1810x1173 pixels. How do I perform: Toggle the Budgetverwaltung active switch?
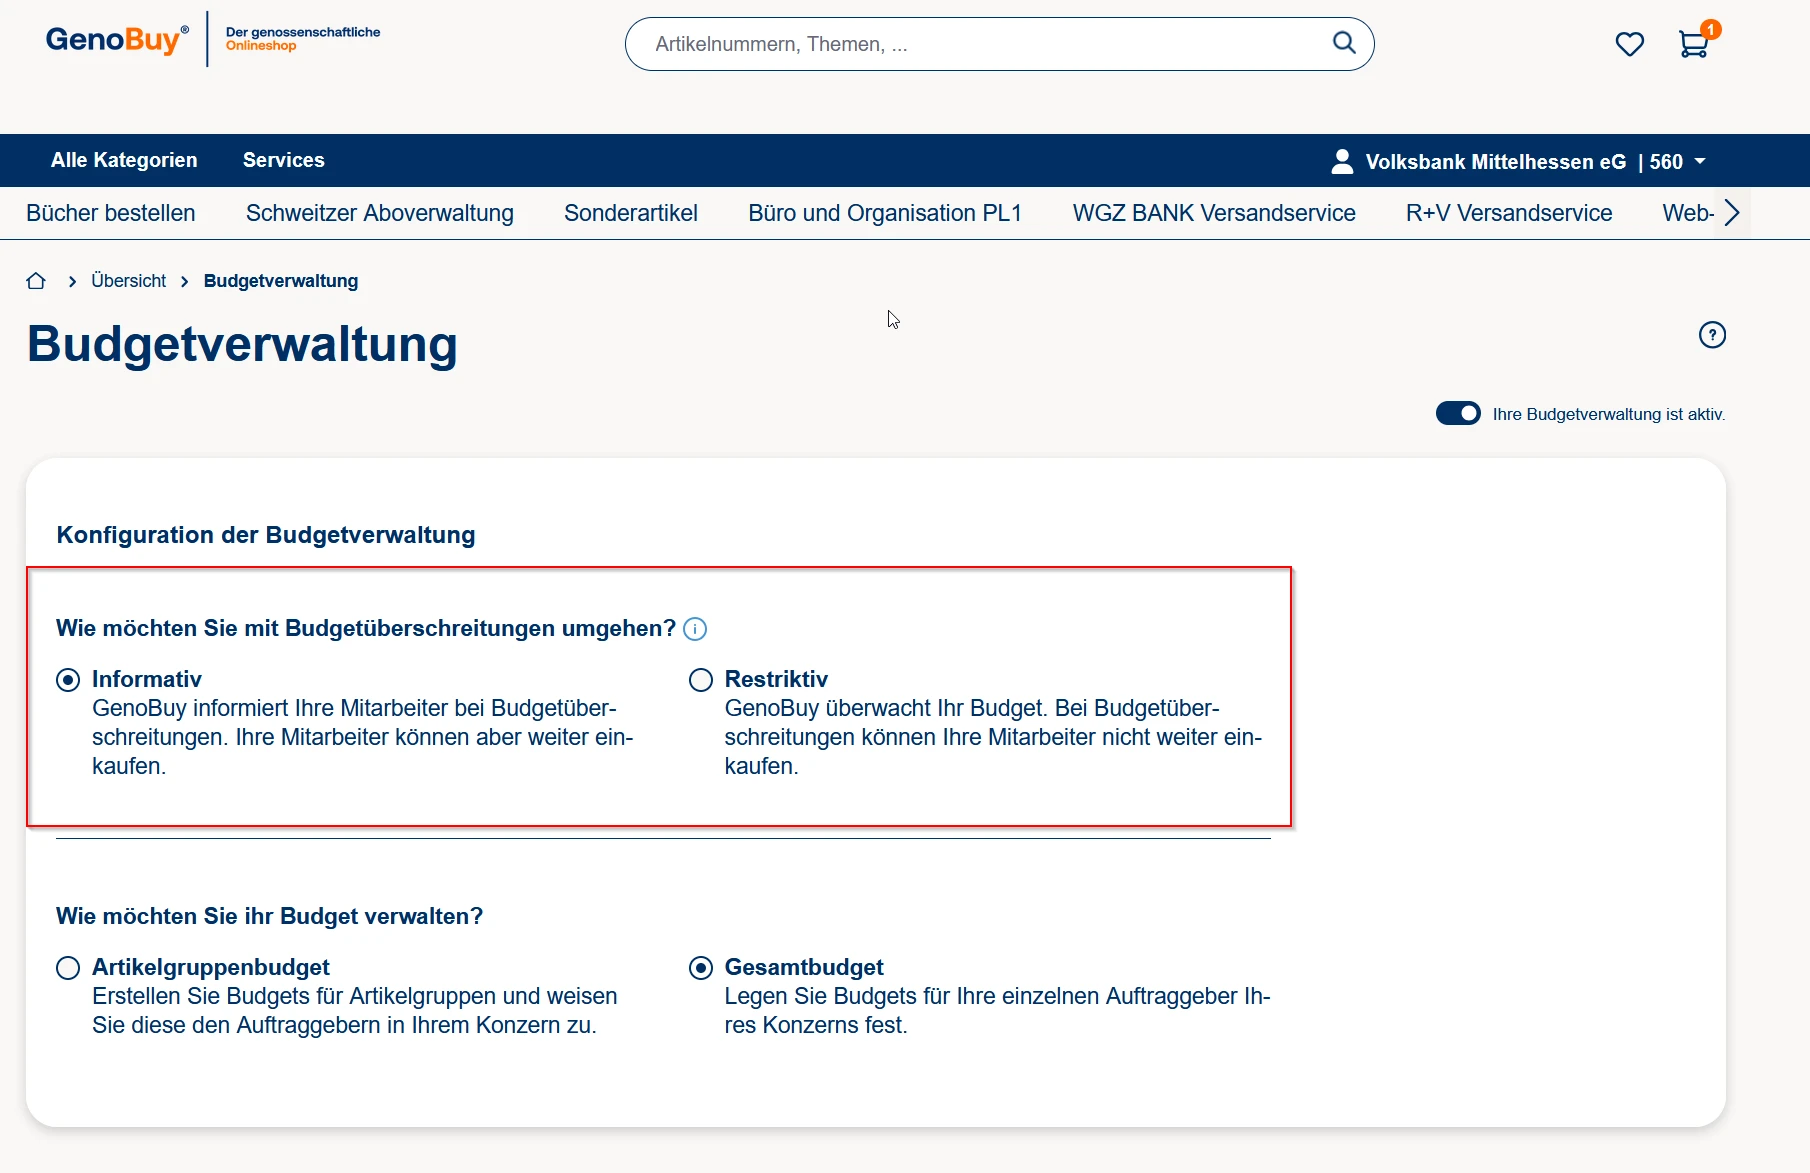coord(1458,414)
